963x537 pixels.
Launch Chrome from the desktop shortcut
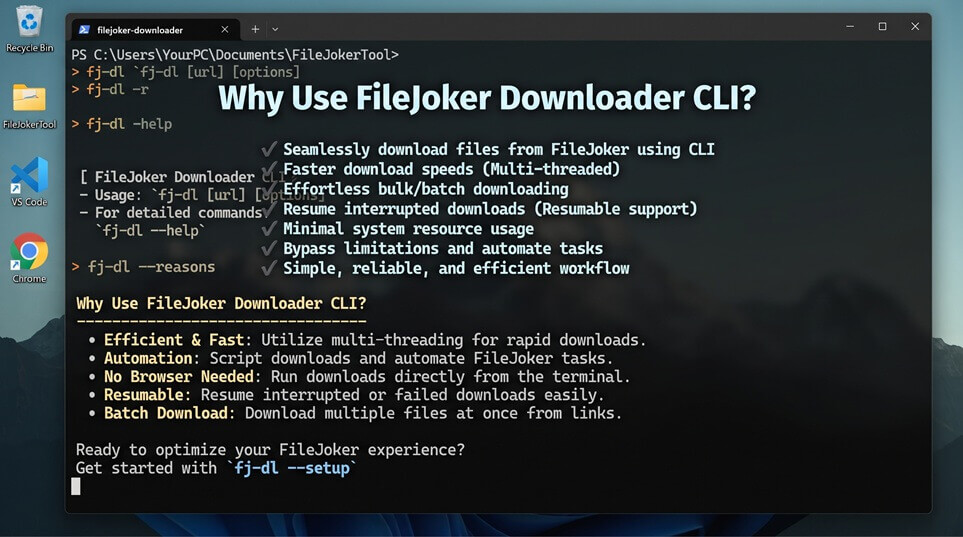(x=29, y=258)
